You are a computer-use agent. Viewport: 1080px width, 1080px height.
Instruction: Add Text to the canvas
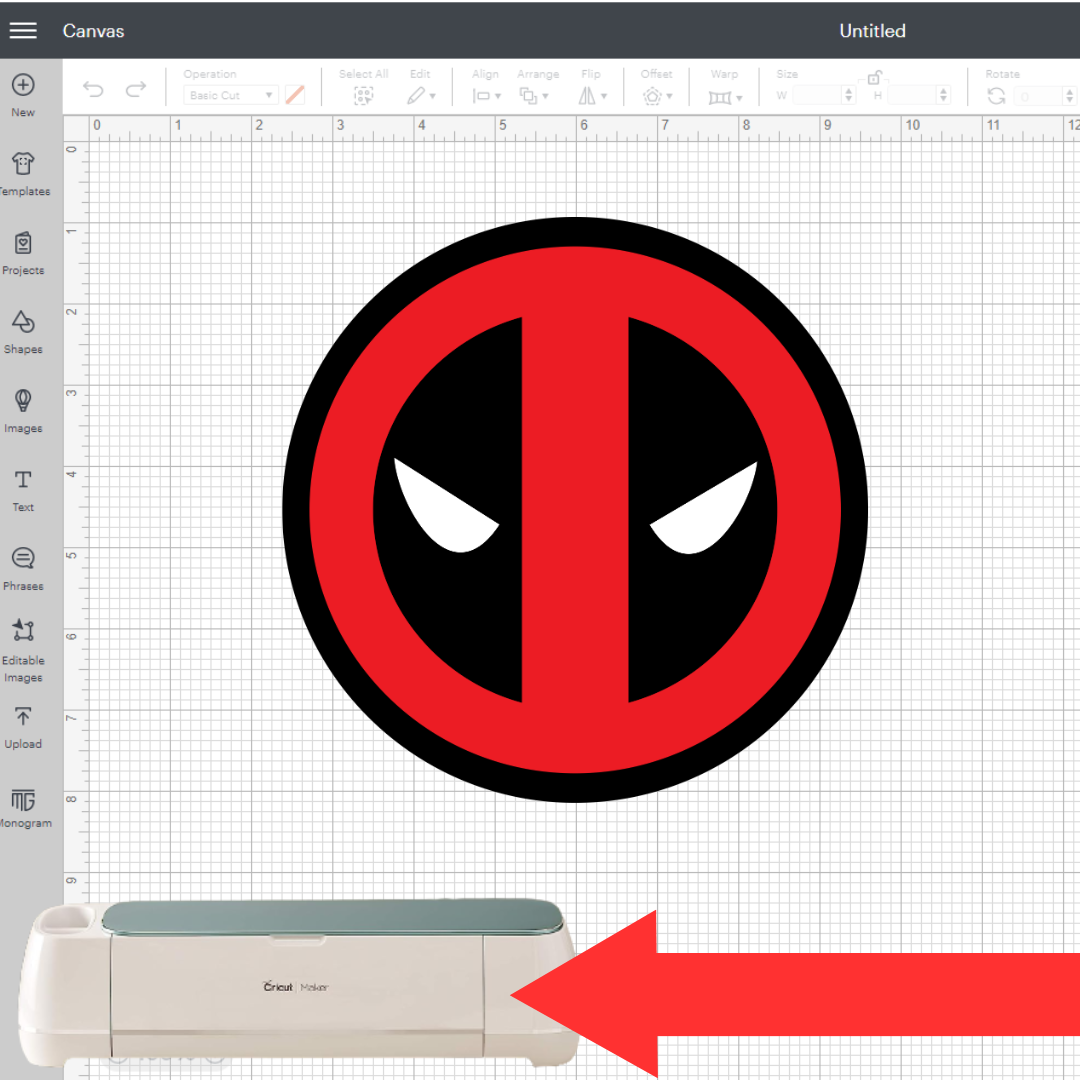coord(23,490)
